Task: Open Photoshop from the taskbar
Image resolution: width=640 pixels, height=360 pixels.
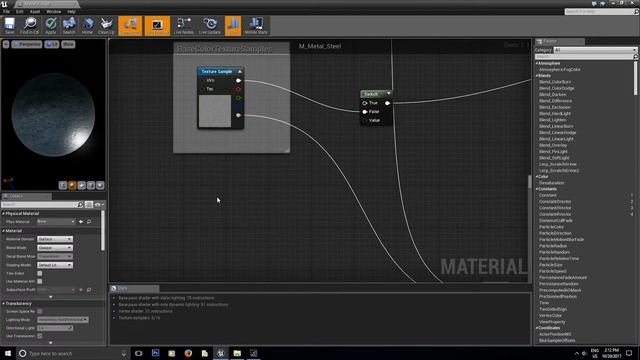Action: (x=156, y=353)
